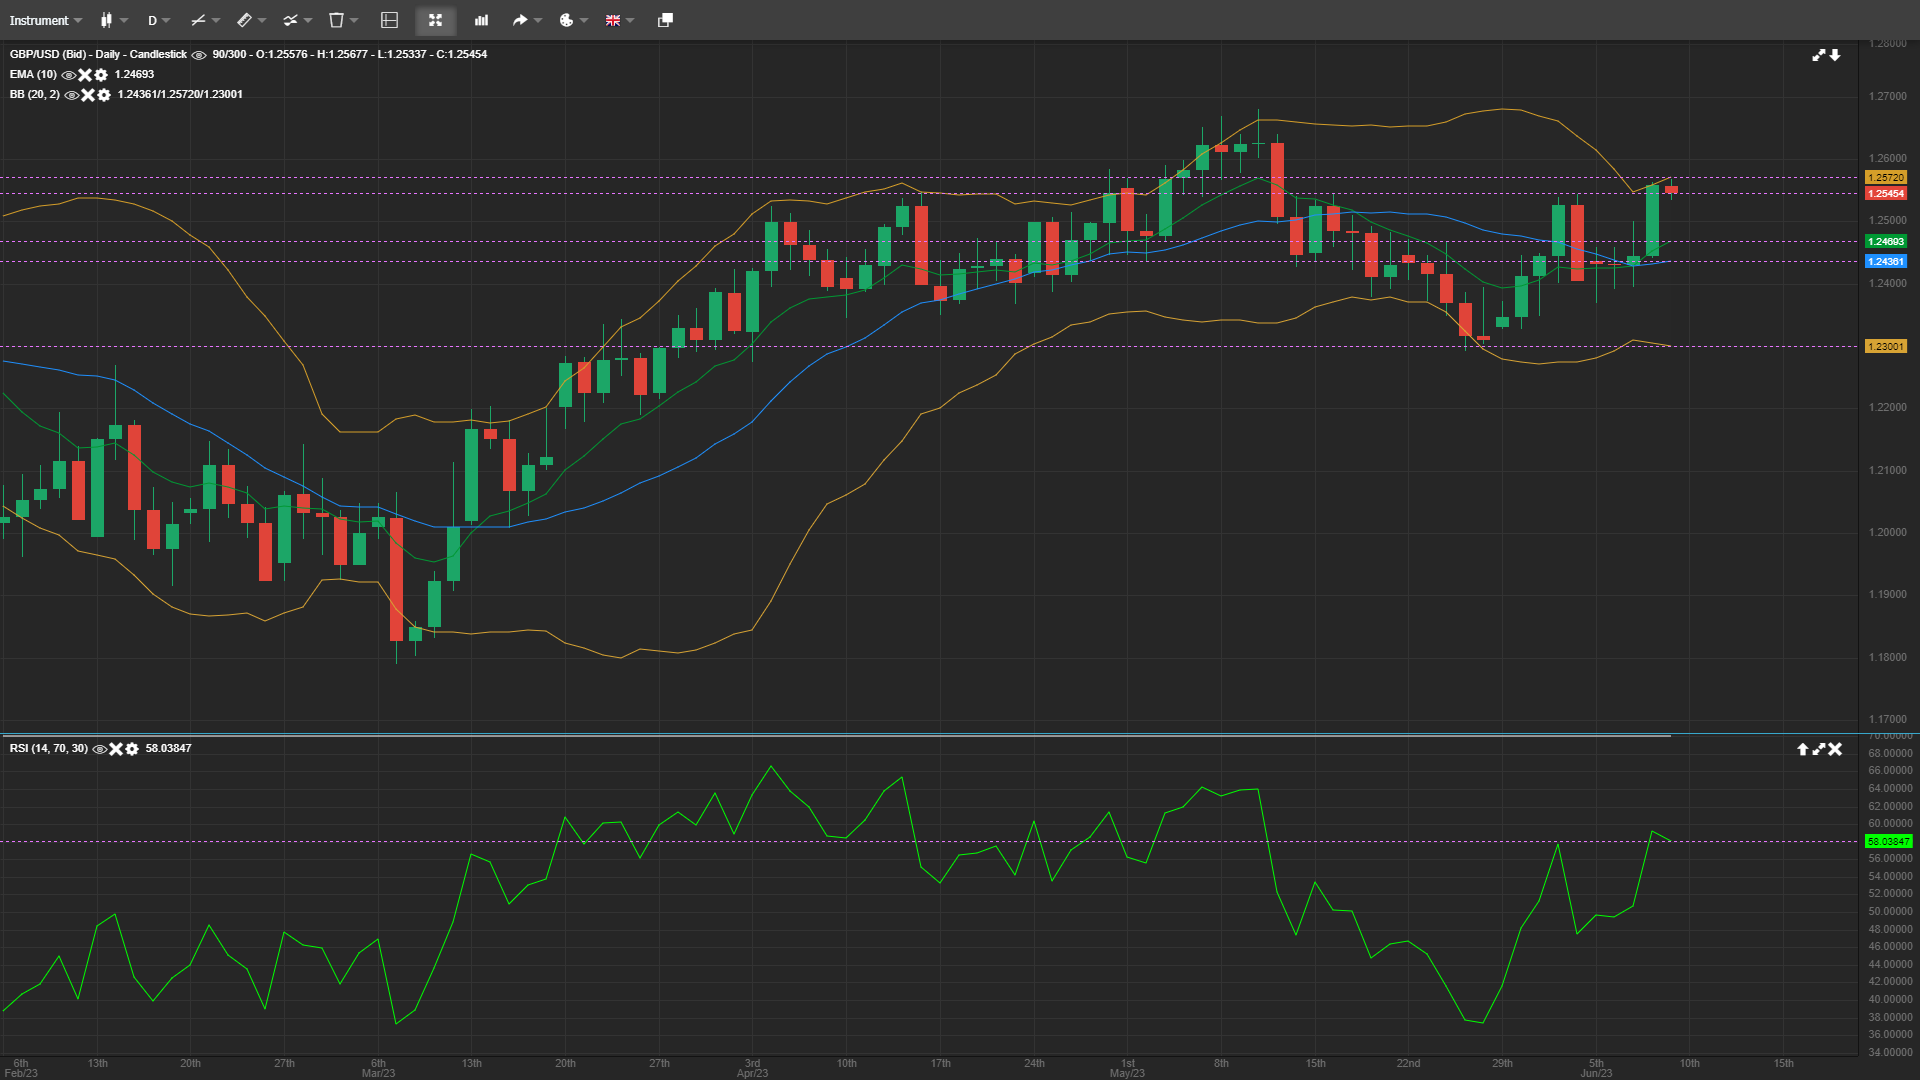The image size is (1920, 1080).
Task: Click the trash delete icon
Action: [337, 20]
